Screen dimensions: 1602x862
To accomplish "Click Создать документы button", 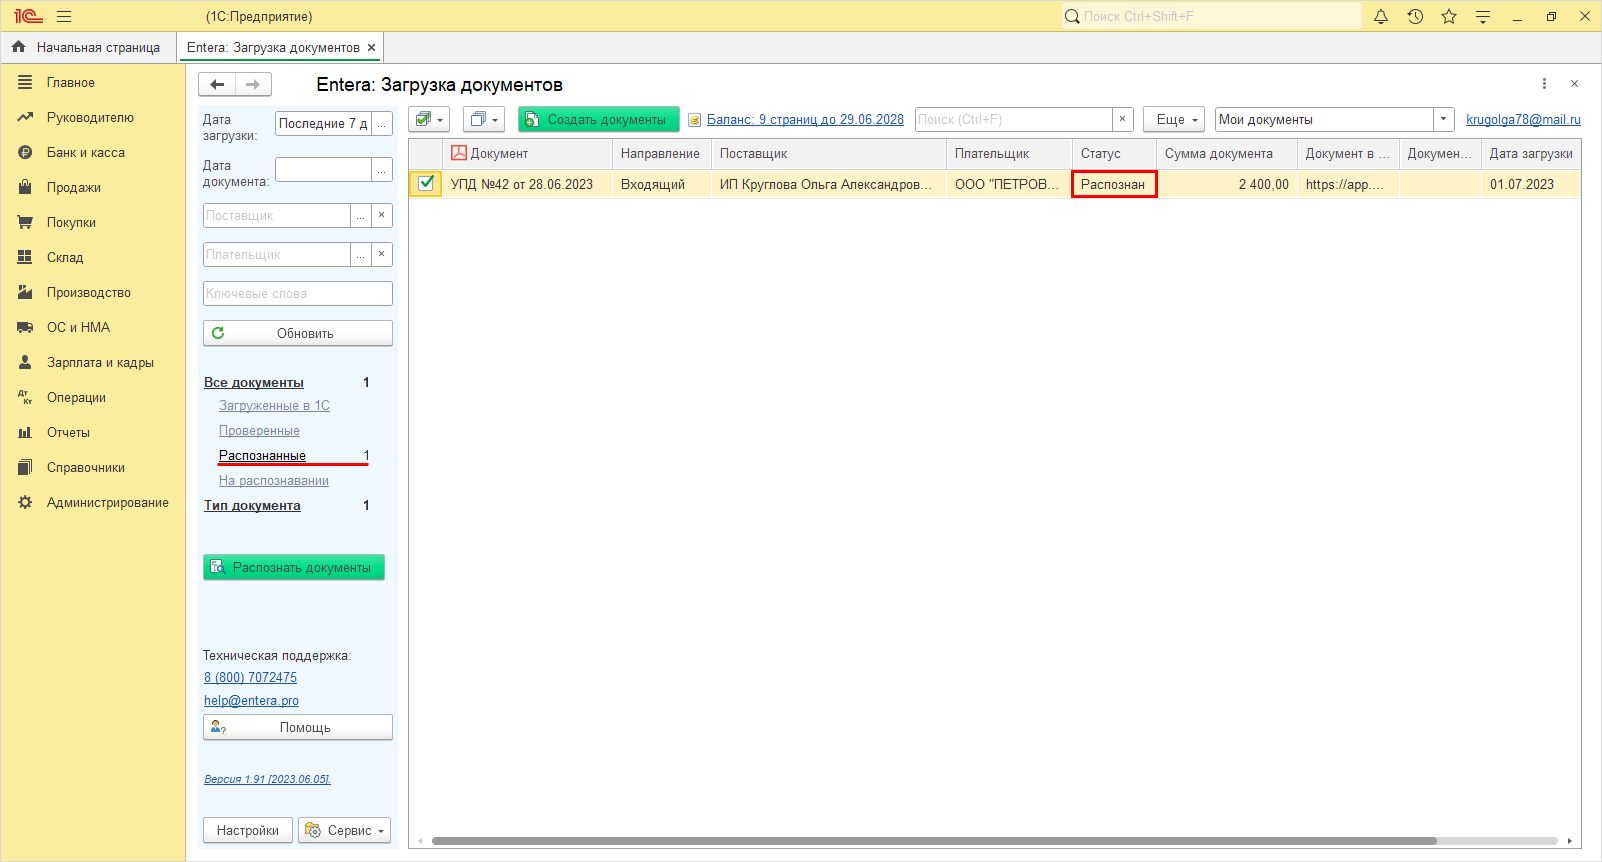I will point(599,120).
